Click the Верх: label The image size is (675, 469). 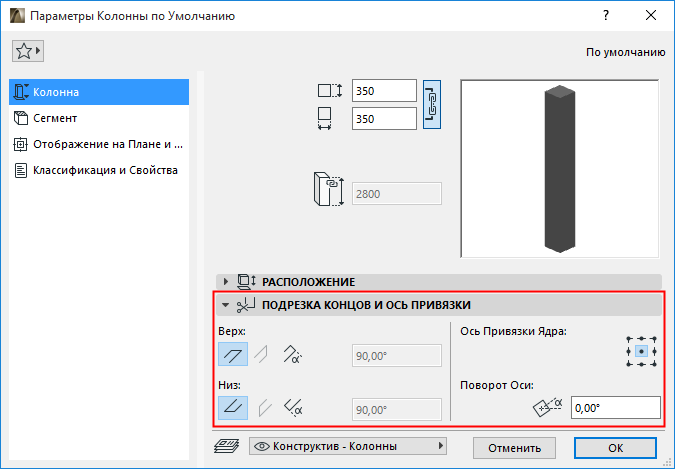(232, 332)
